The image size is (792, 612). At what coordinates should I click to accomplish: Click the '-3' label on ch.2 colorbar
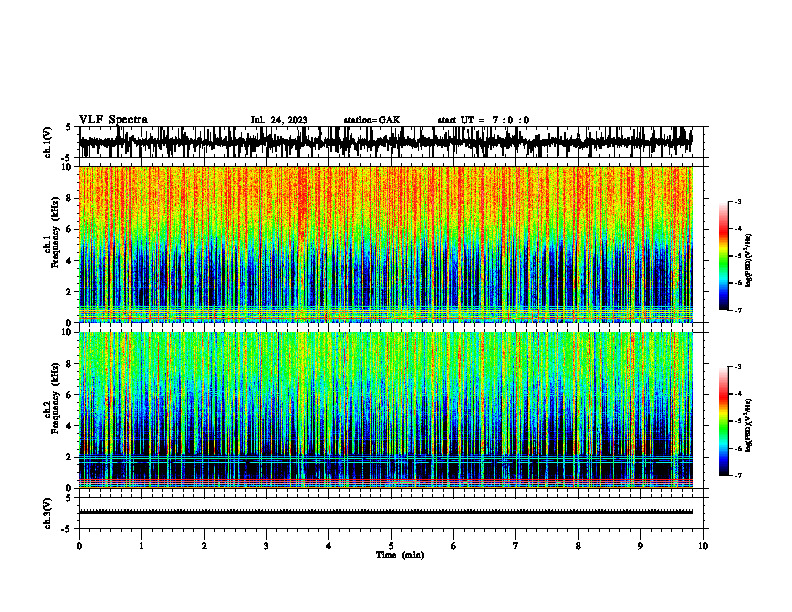pyautogui.click(x=738, y=367)
